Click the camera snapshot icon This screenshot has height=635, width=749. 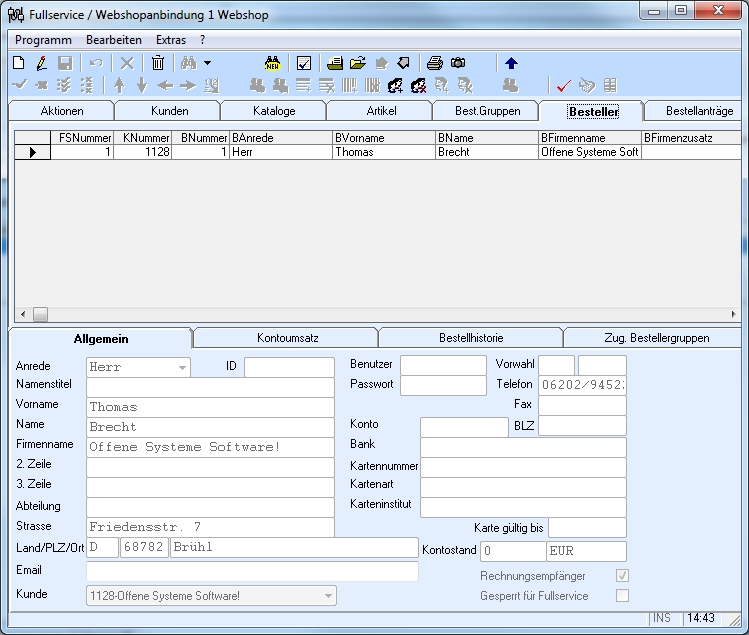pyautogui.click(x=458, y=63)
